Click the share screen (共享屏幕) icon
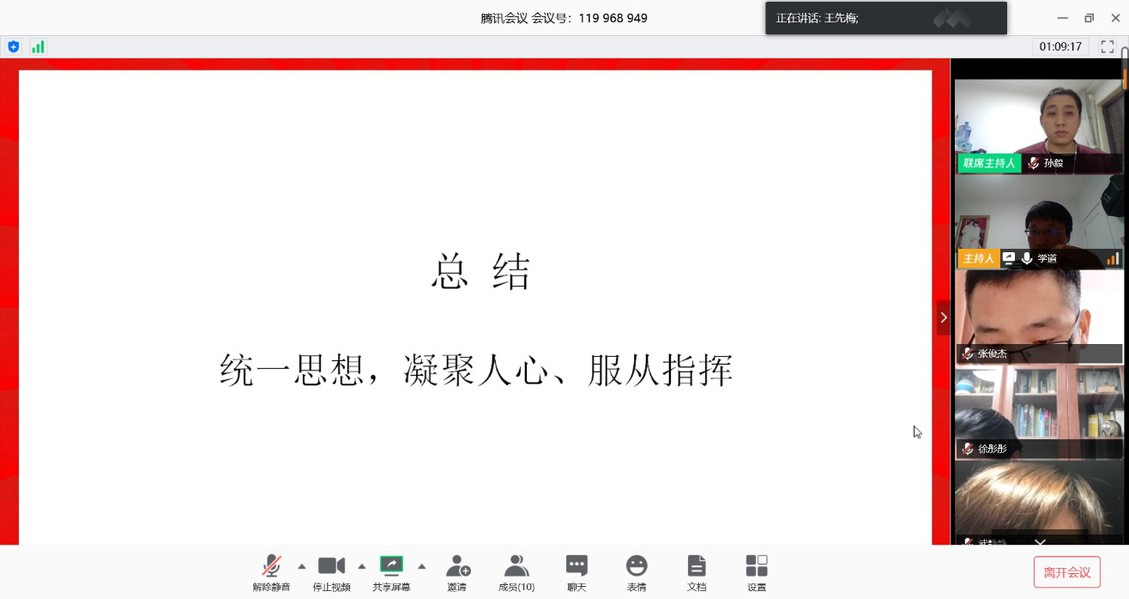Screen dimensions: 1129x599 391,573
